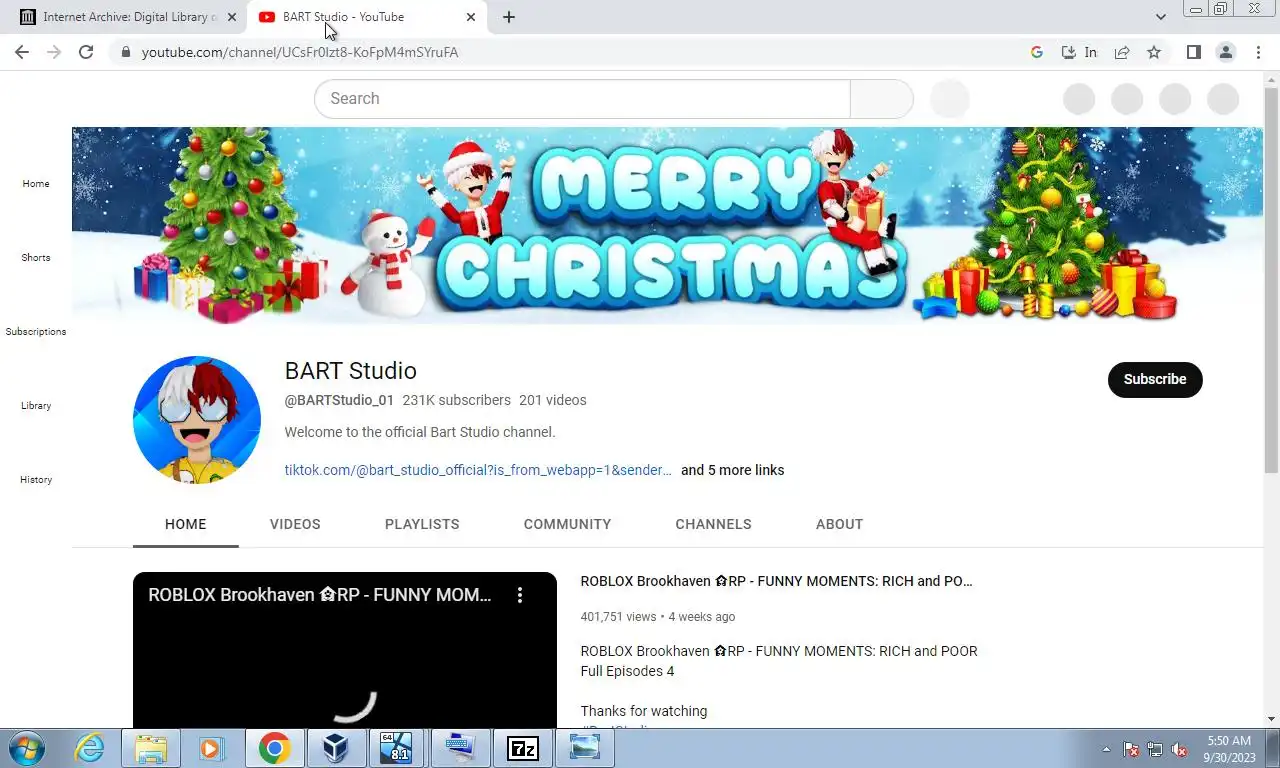Click title overlay on featured video
This screenshot has width=1280, height=768.
coord(320,595)
